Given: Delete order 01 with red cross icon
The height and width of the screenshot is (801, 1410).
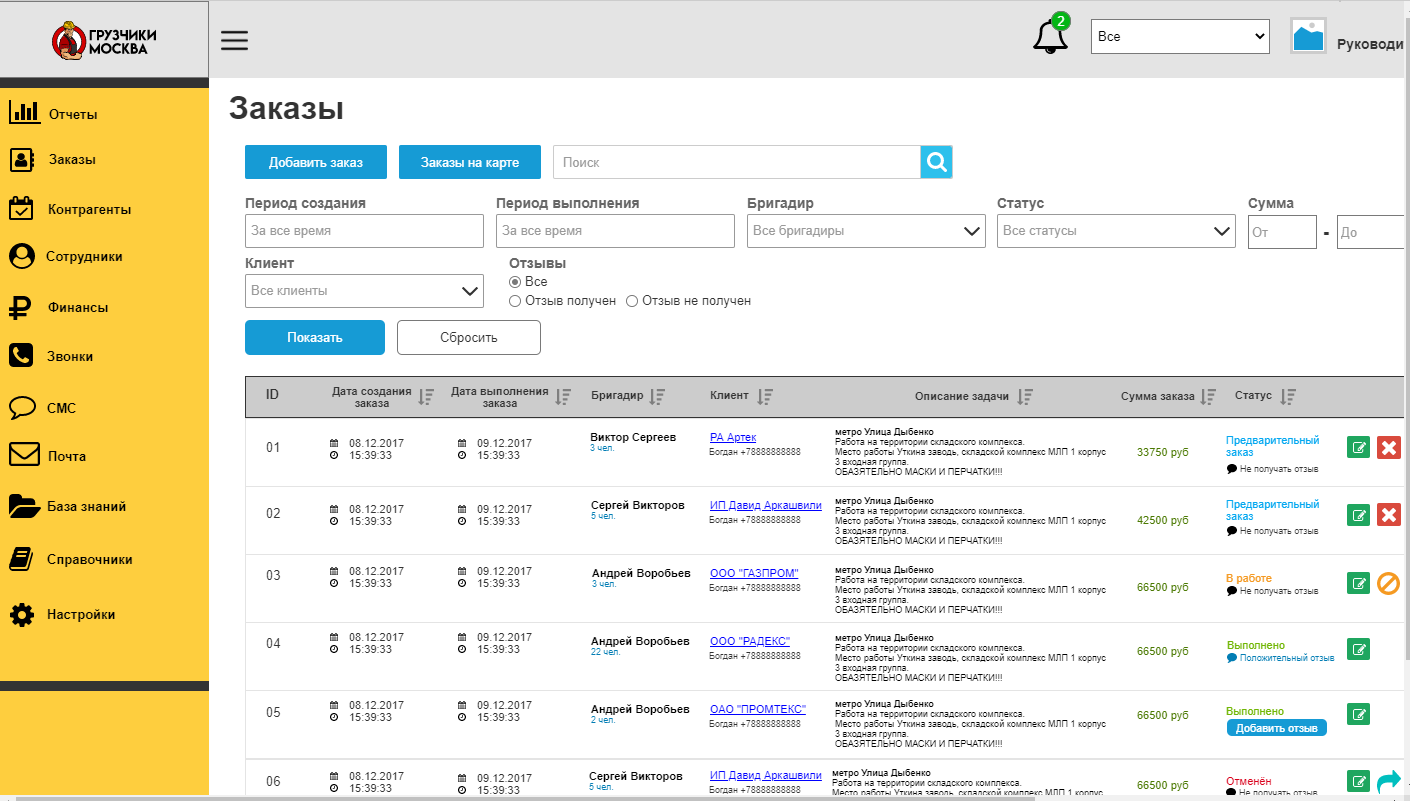Looking at the screenshot, I should click(x=1388, y=447).
